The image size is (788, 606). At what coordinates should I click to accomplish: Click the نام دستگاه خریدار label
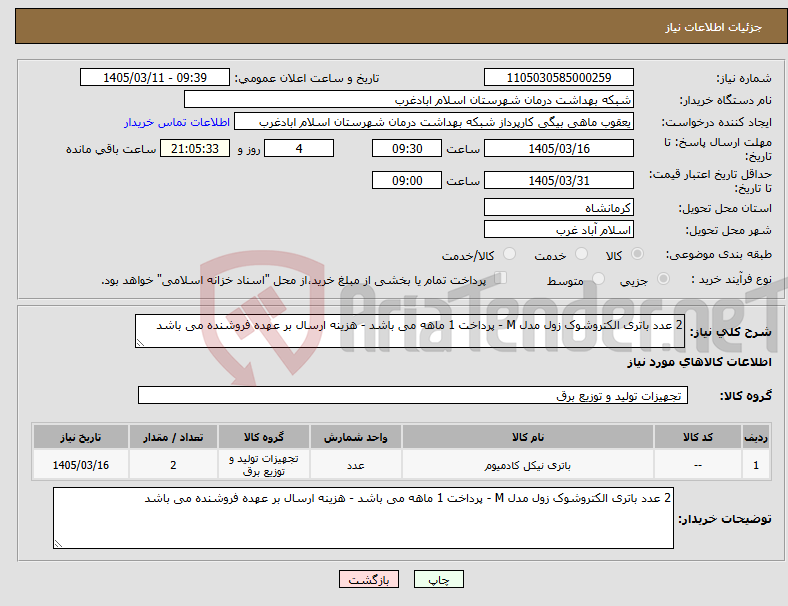[x=726, y=100]
